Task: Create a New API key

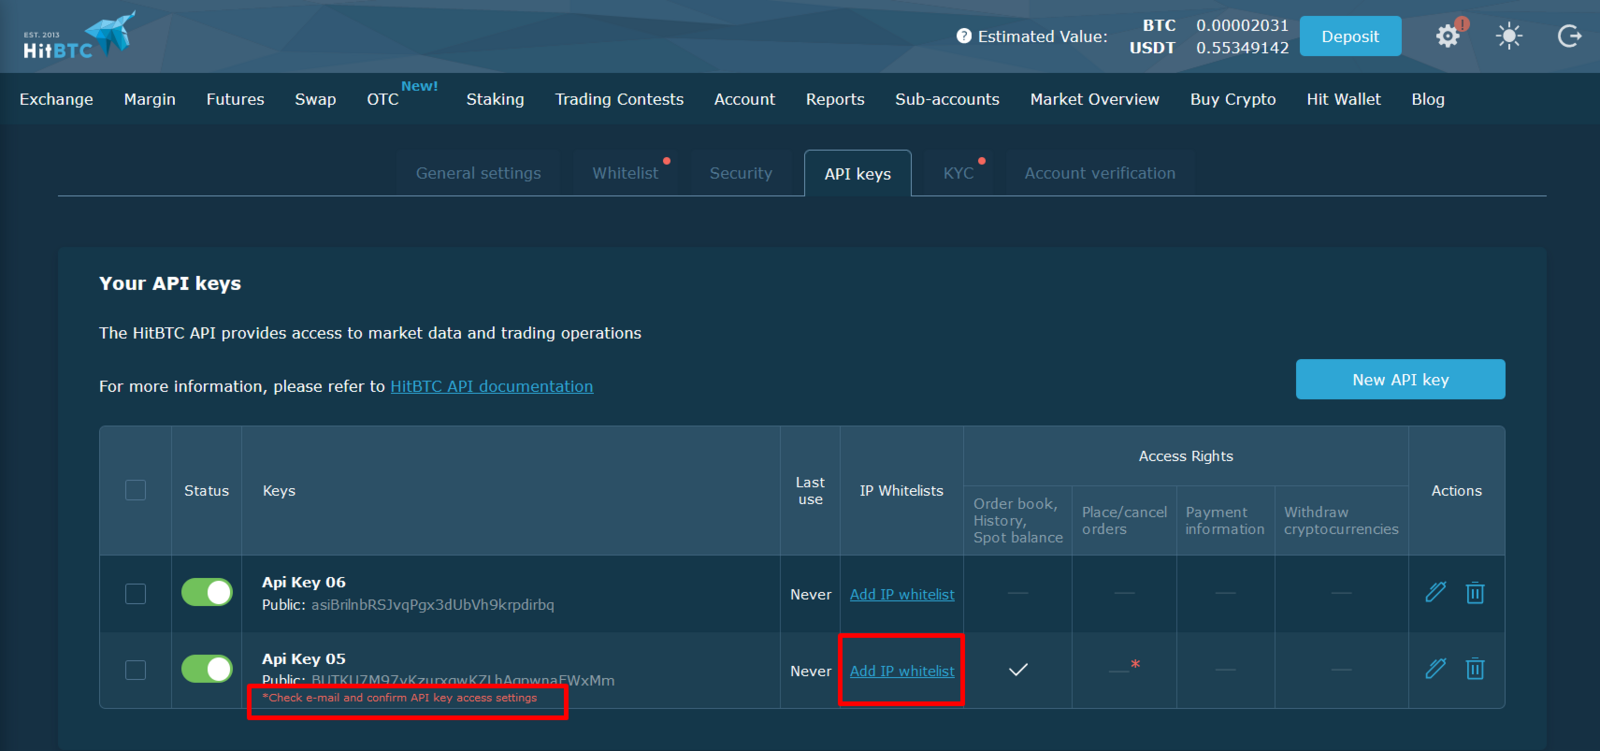Action: 1400,379
